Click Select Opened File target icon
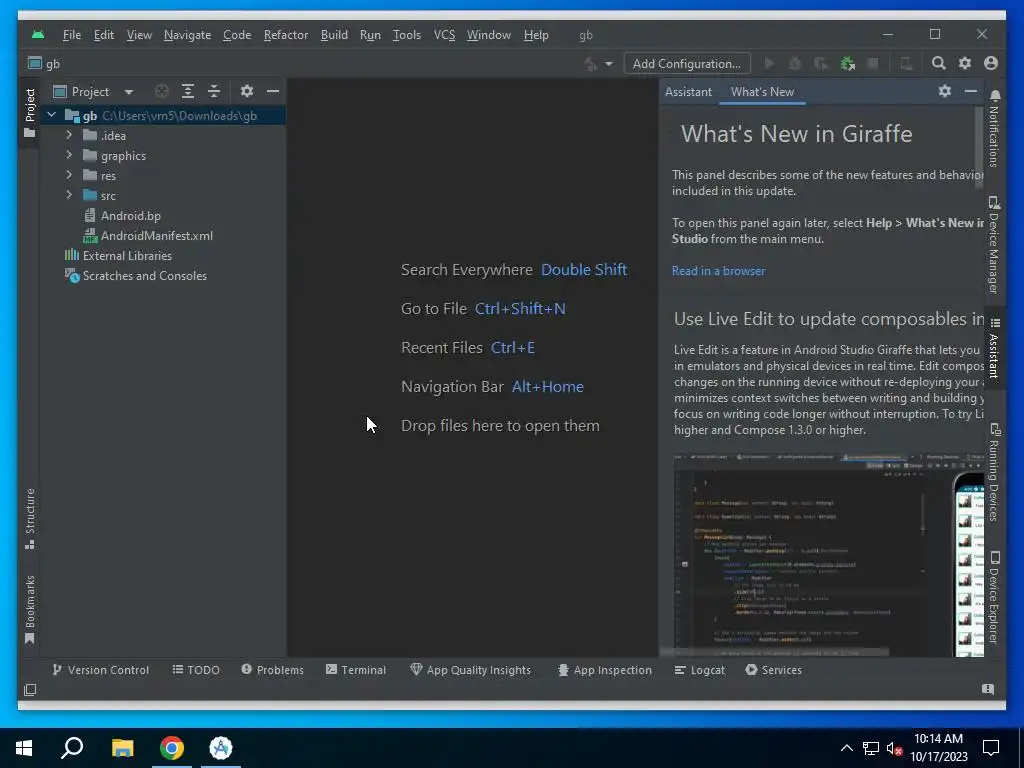The height and width of the screenshot is (768, 1024). (x=162, y=91)
